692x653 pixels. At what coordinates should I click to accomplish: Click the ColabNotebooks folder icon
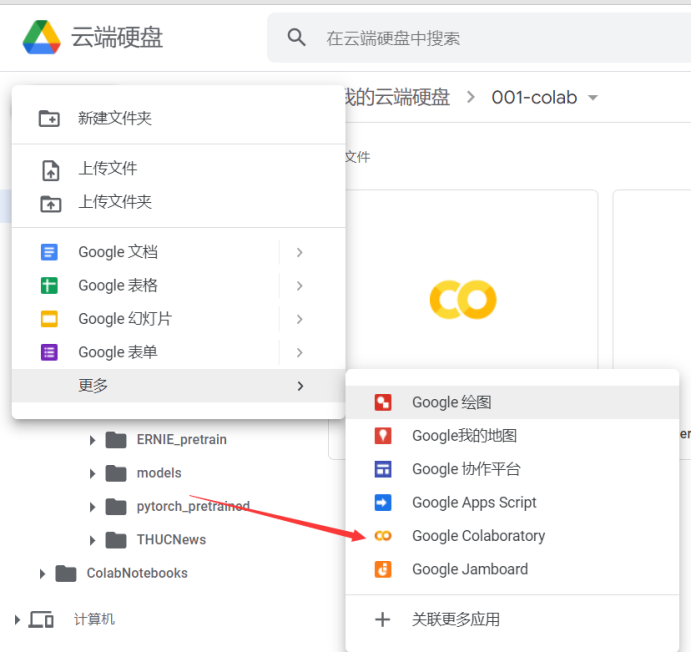coord(66,573)
